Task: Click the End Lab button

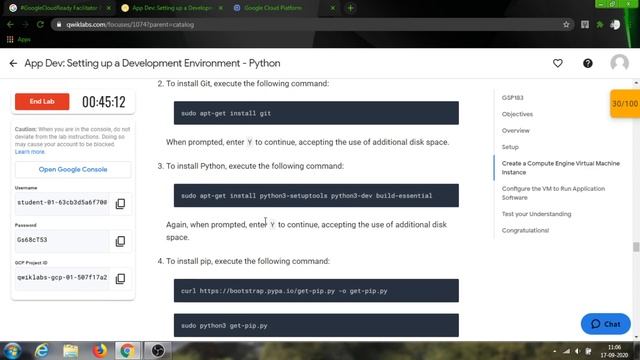Action: (x=42, y=101)
